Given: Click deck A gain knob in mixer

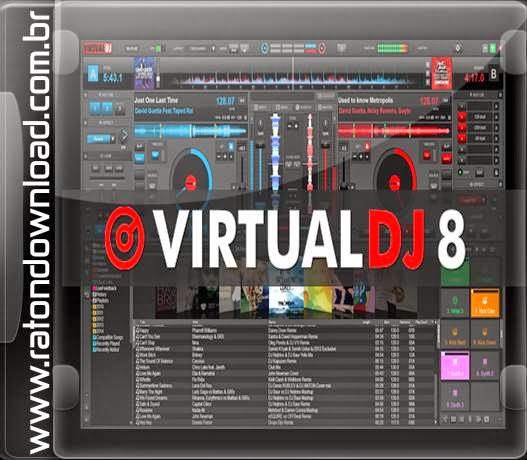Looking at the screenshot, I should point(260,124).
